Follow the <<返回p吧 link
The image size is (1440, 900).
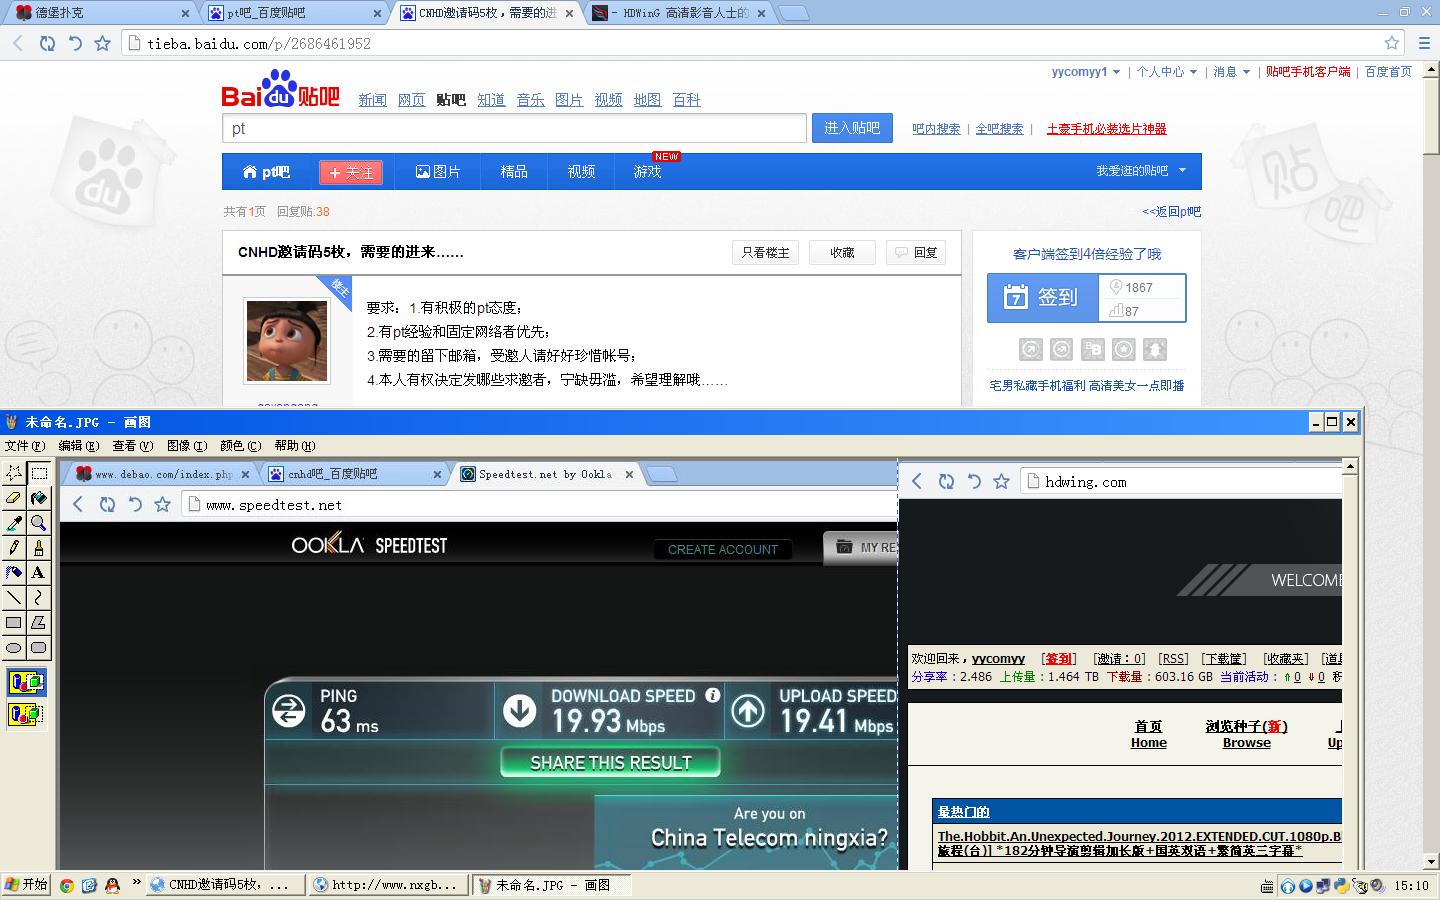pyautogui.click(x=1172, y=212)
